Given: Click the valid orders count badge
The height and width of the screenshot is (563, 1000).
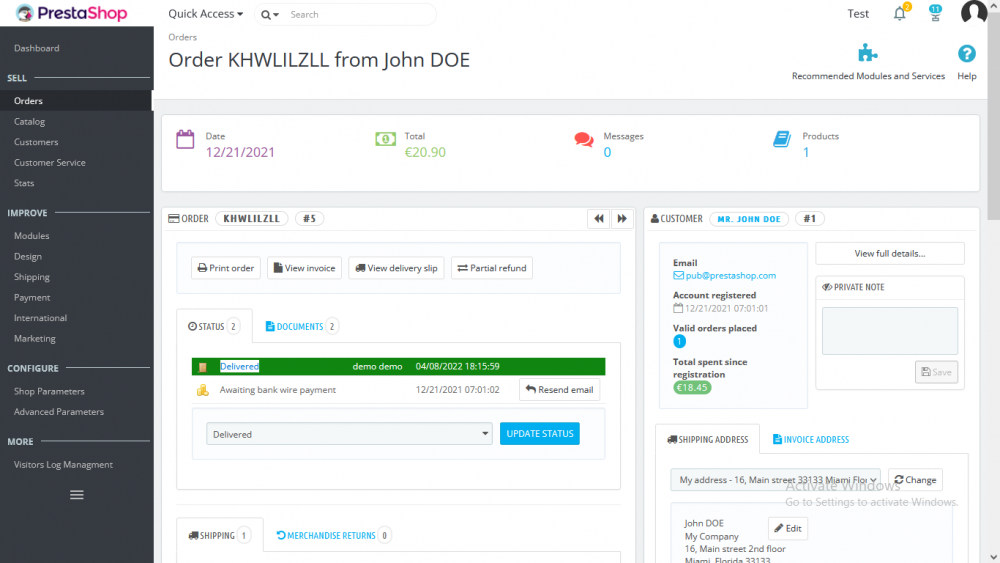Looking at the screenshot, I should coord(679,342).
